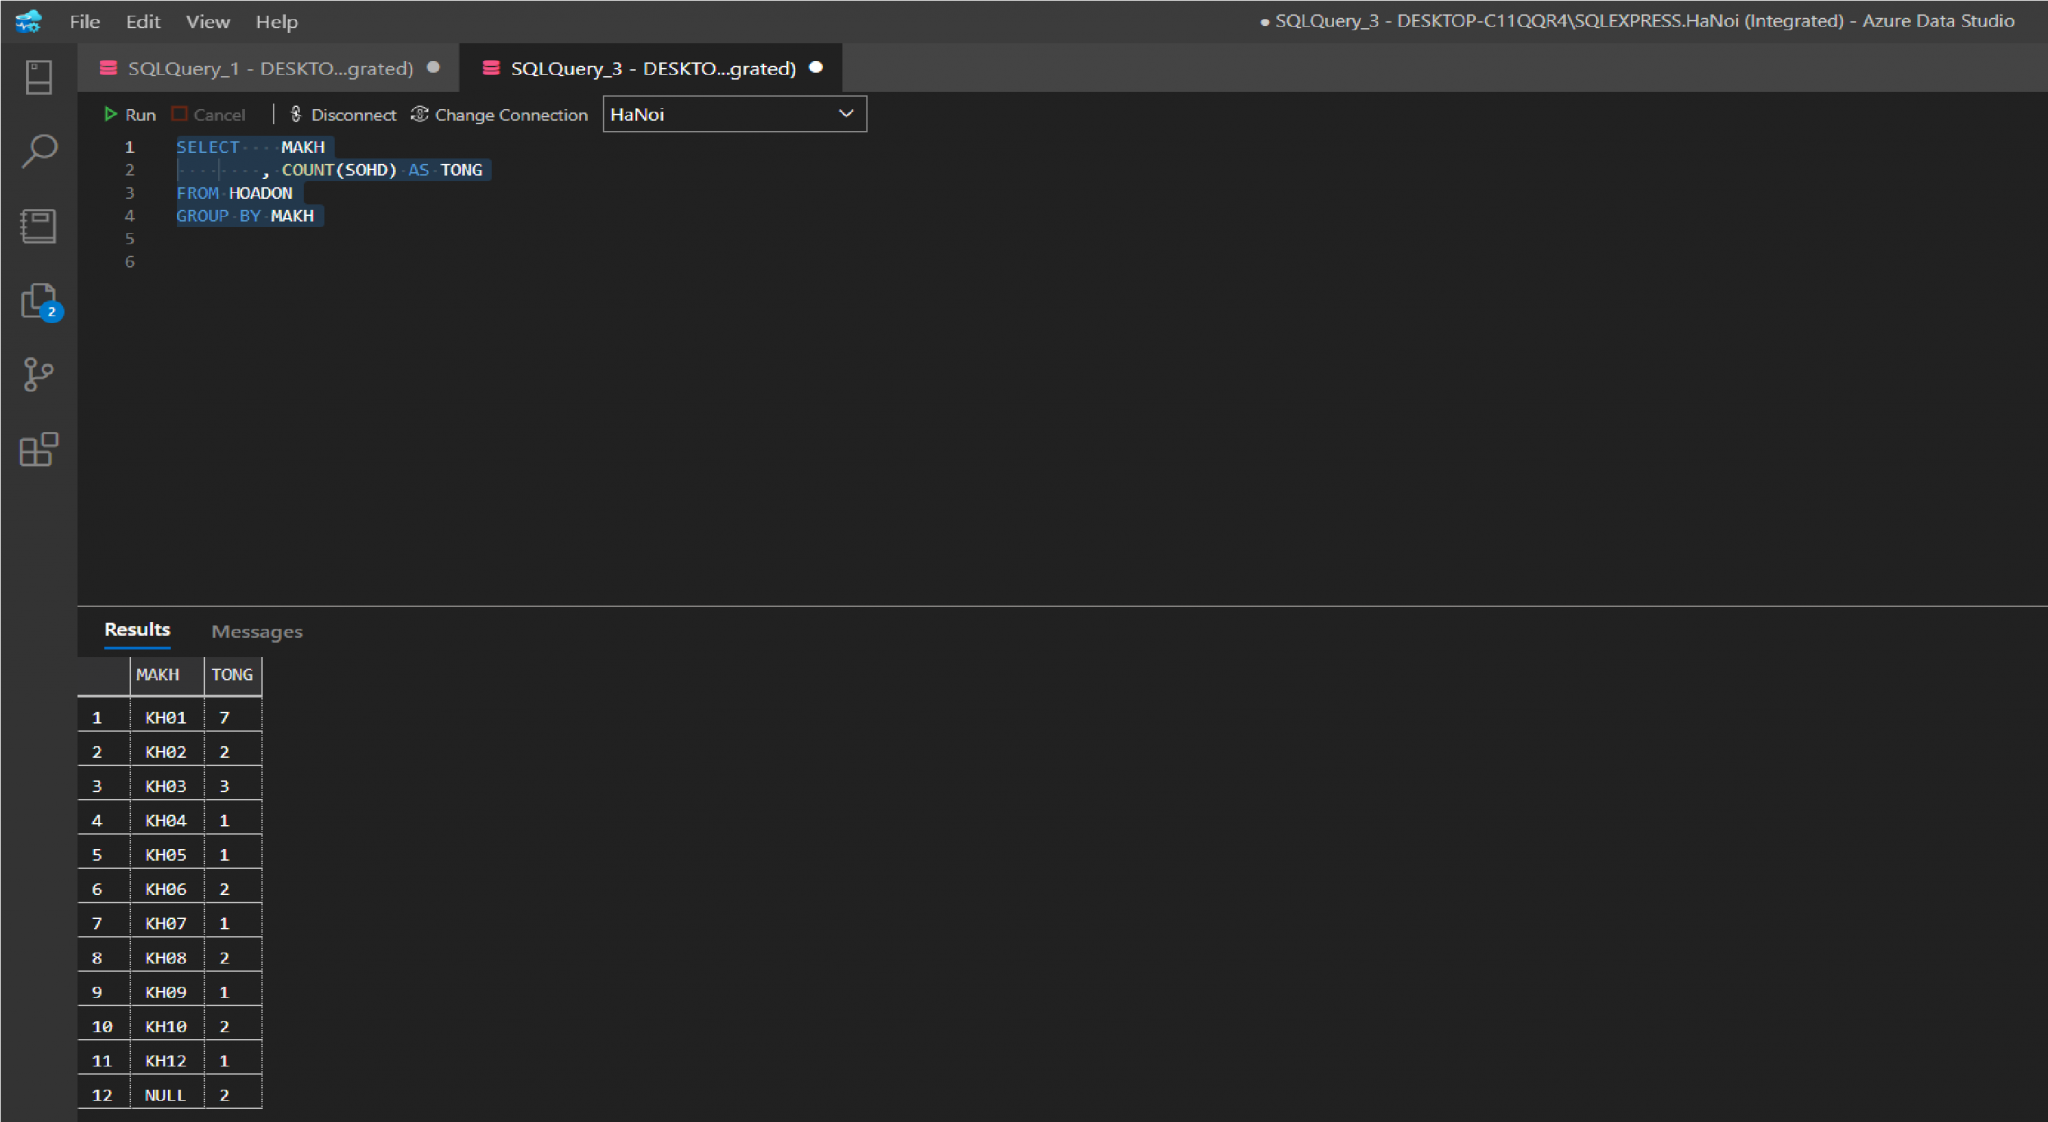This screenshot has height=1122, width=2048.
Task: Open the Connections sidebar icon
Action: [x=39, y=77]
